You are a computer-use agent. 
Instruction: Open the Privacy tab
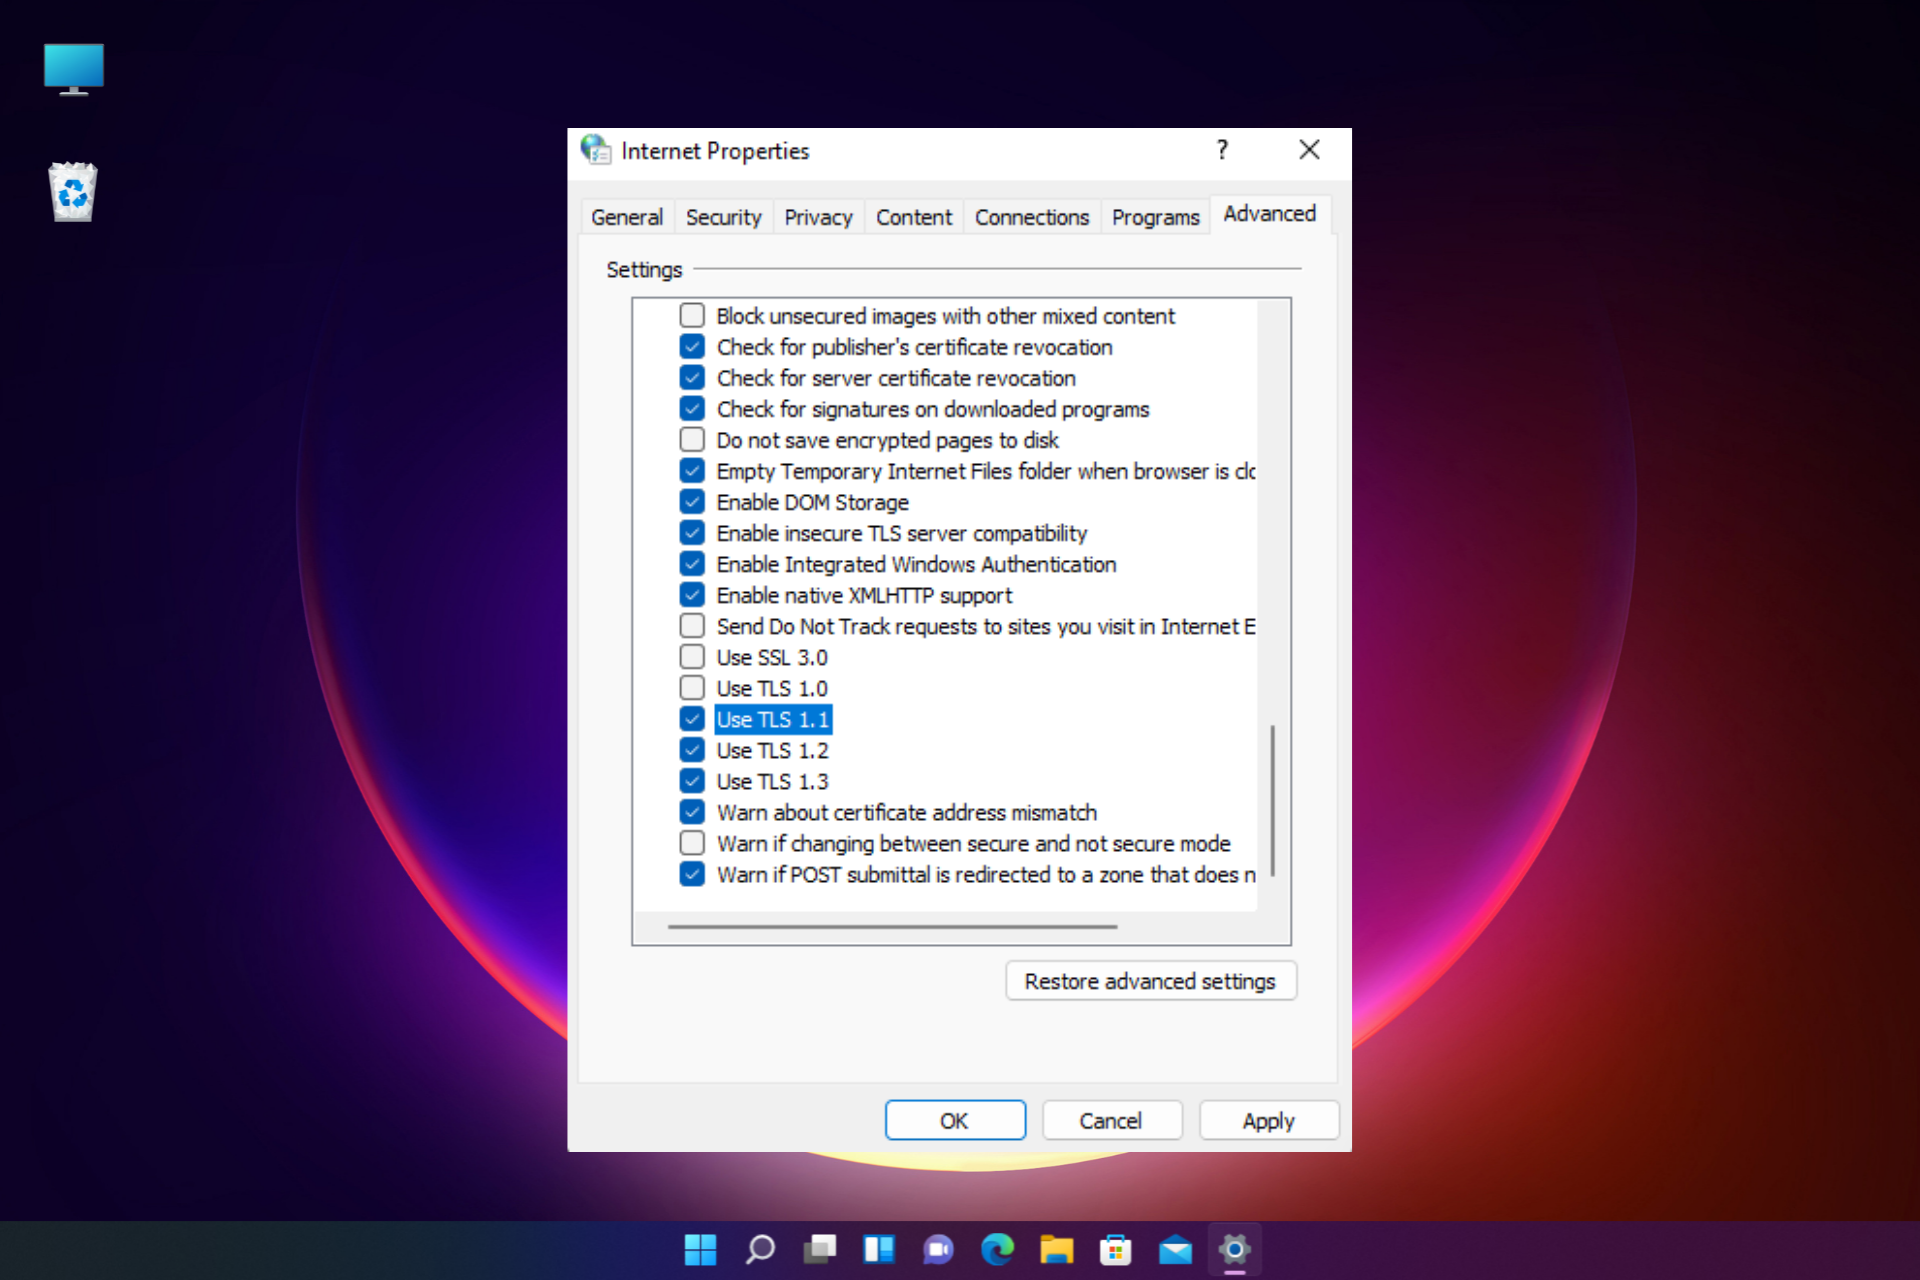(x=818, y=217)
